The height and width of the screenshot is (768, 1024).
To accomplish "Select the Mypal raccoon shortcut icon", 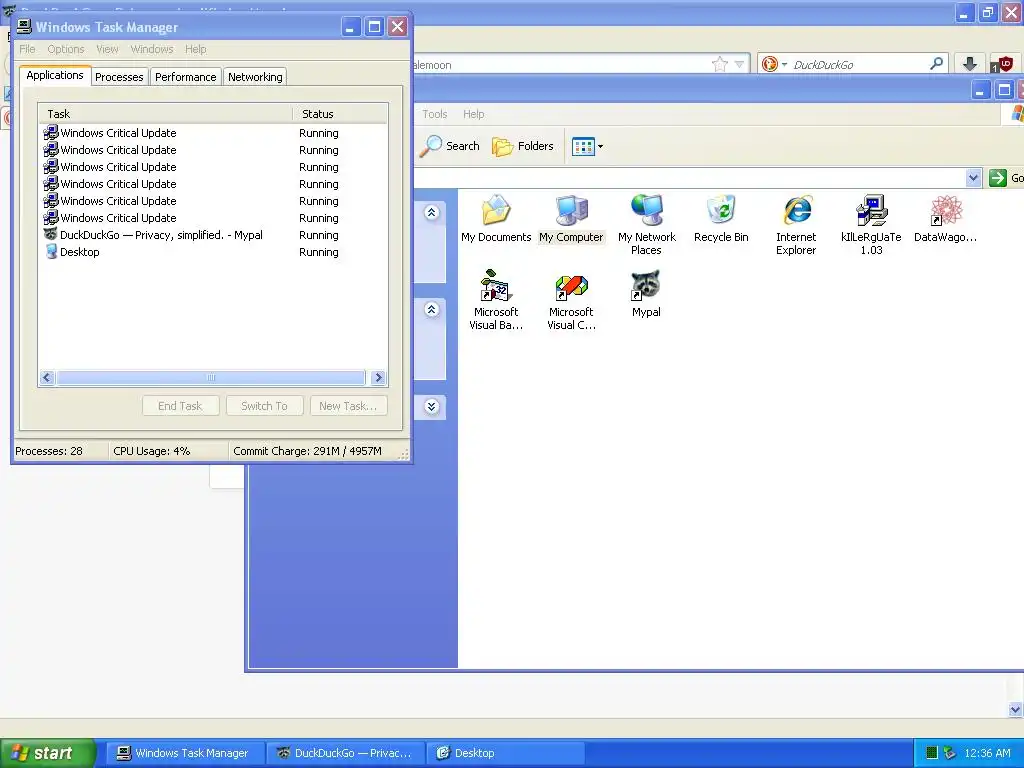I will coord(646,294).
